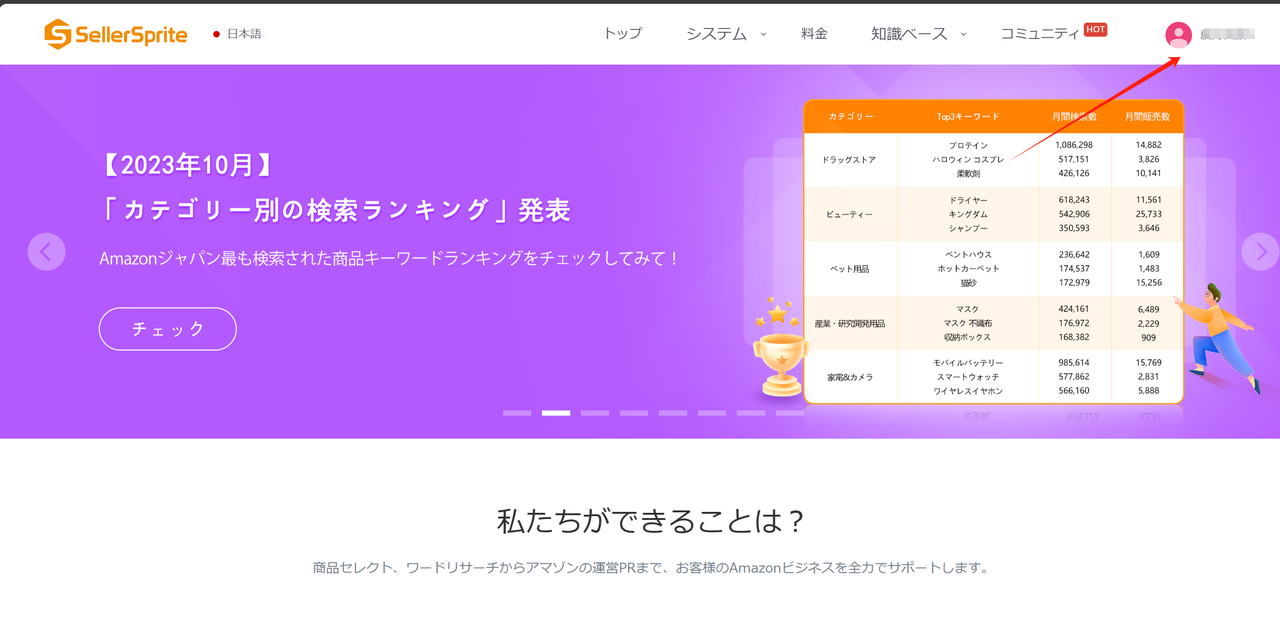
Task: Open the システム menu
Action: tap(716, 33)
